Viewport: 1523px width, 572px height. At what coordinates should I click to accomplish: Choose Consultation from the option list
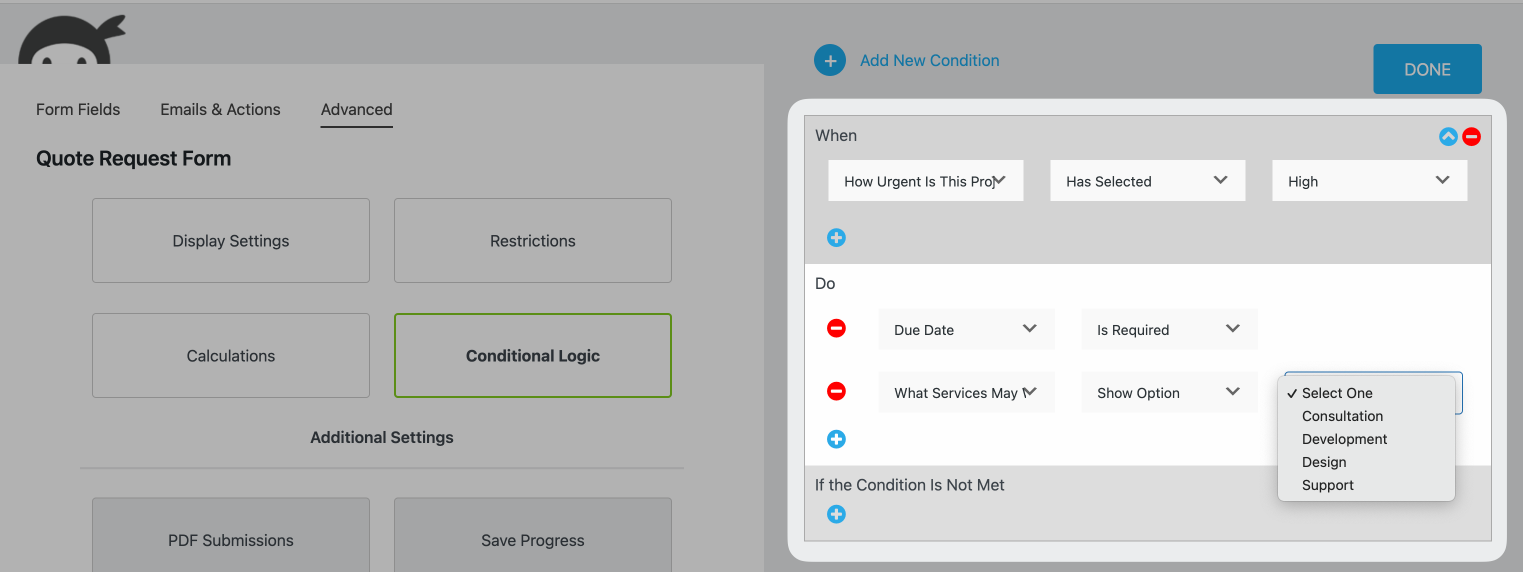(x=1342, y=416)
